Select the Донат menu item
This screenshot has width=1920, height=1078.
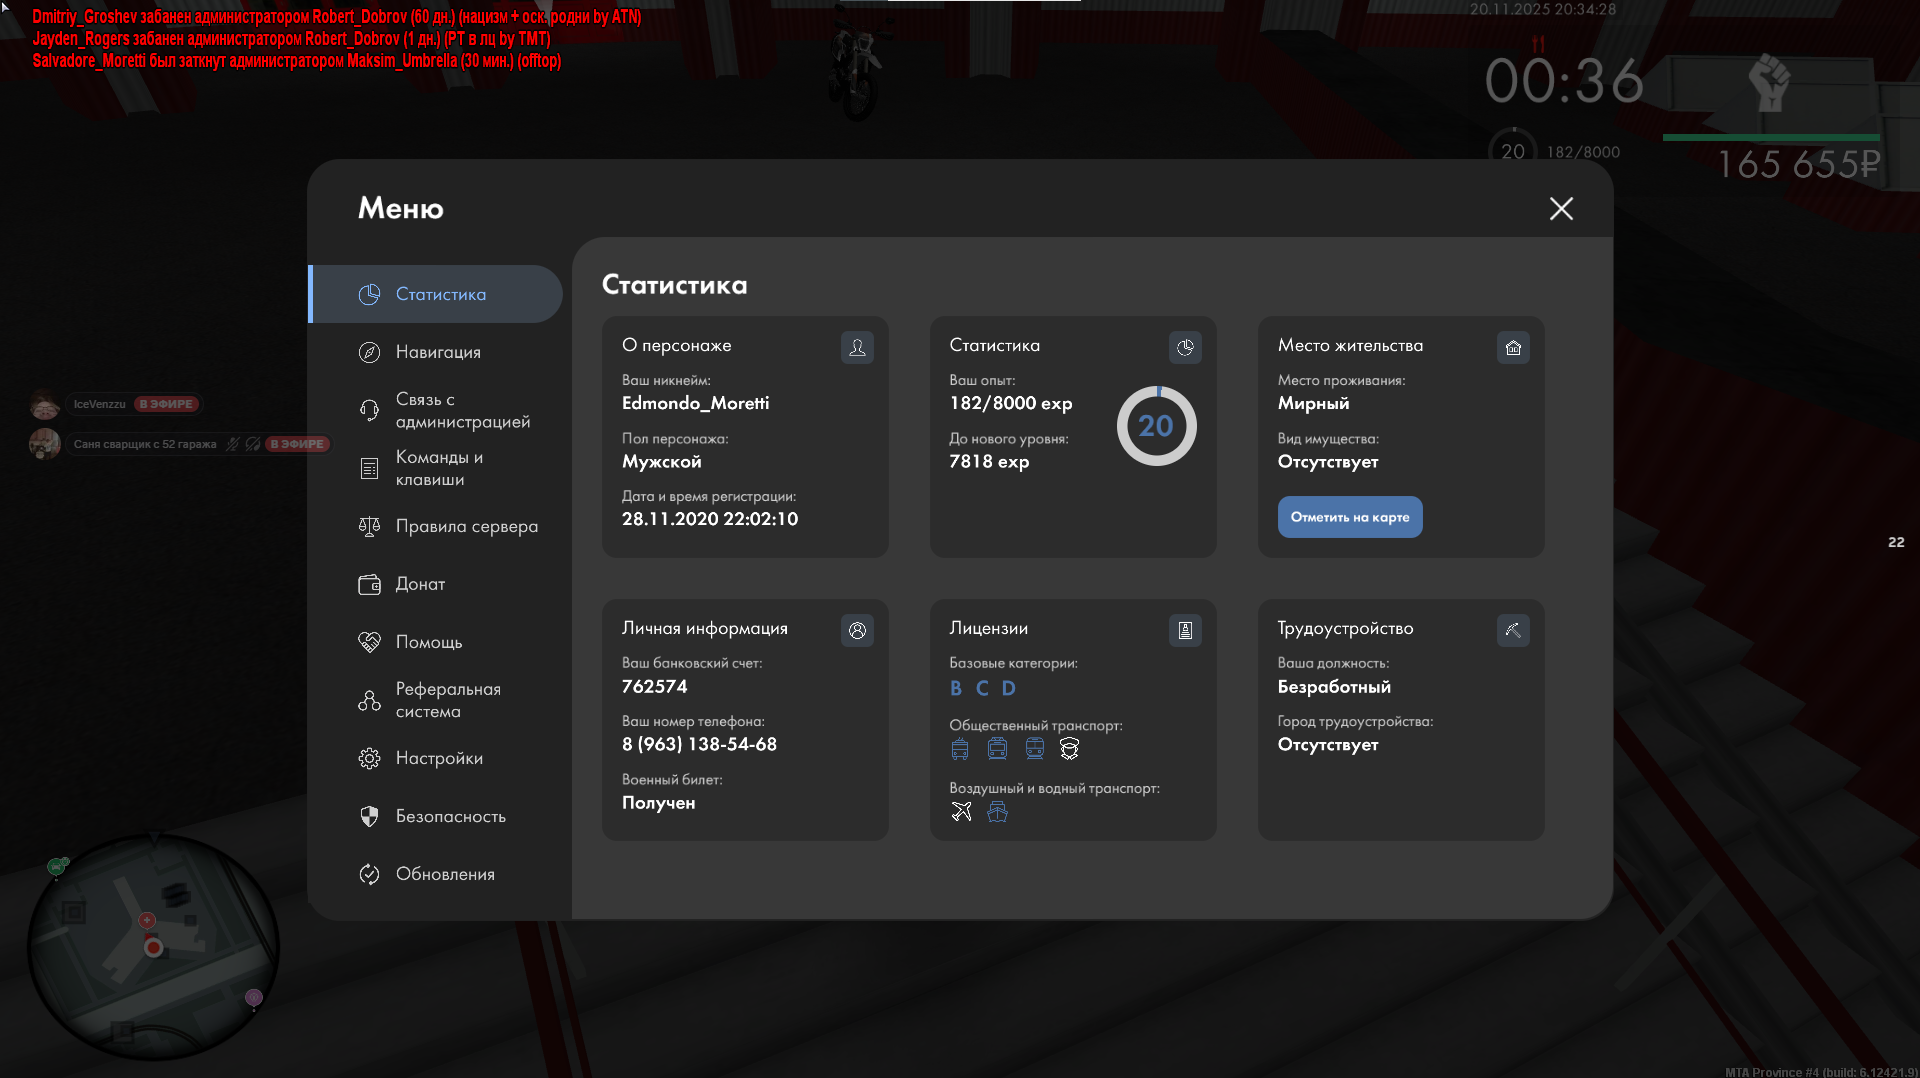(x=420, y=584)
